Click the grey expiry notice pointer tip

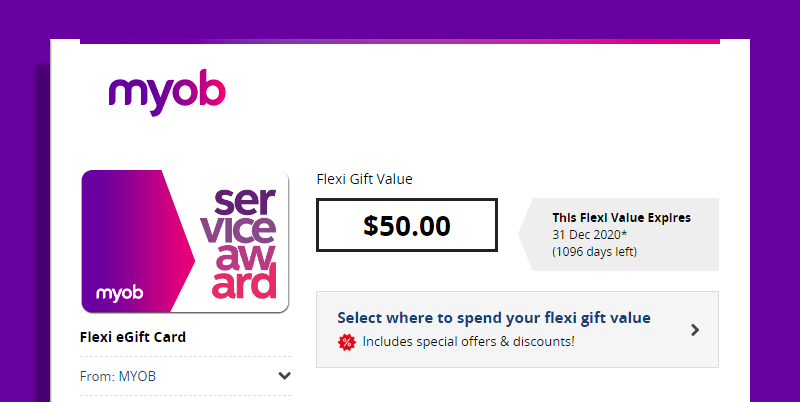coord(522,235)
